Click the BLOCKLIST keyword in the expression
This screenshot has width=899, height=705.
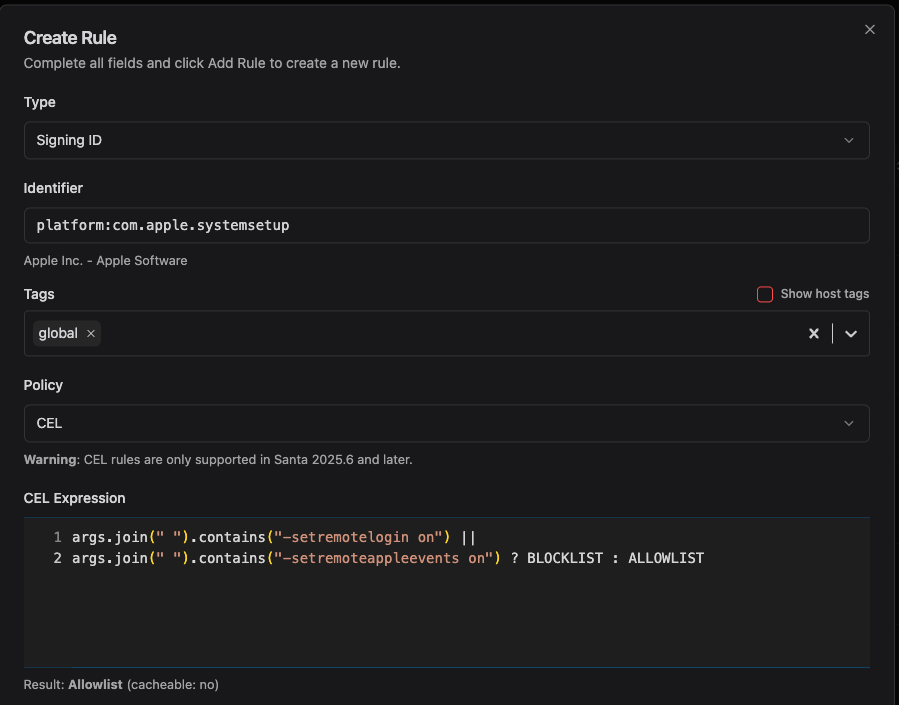(x=564, y=558)
